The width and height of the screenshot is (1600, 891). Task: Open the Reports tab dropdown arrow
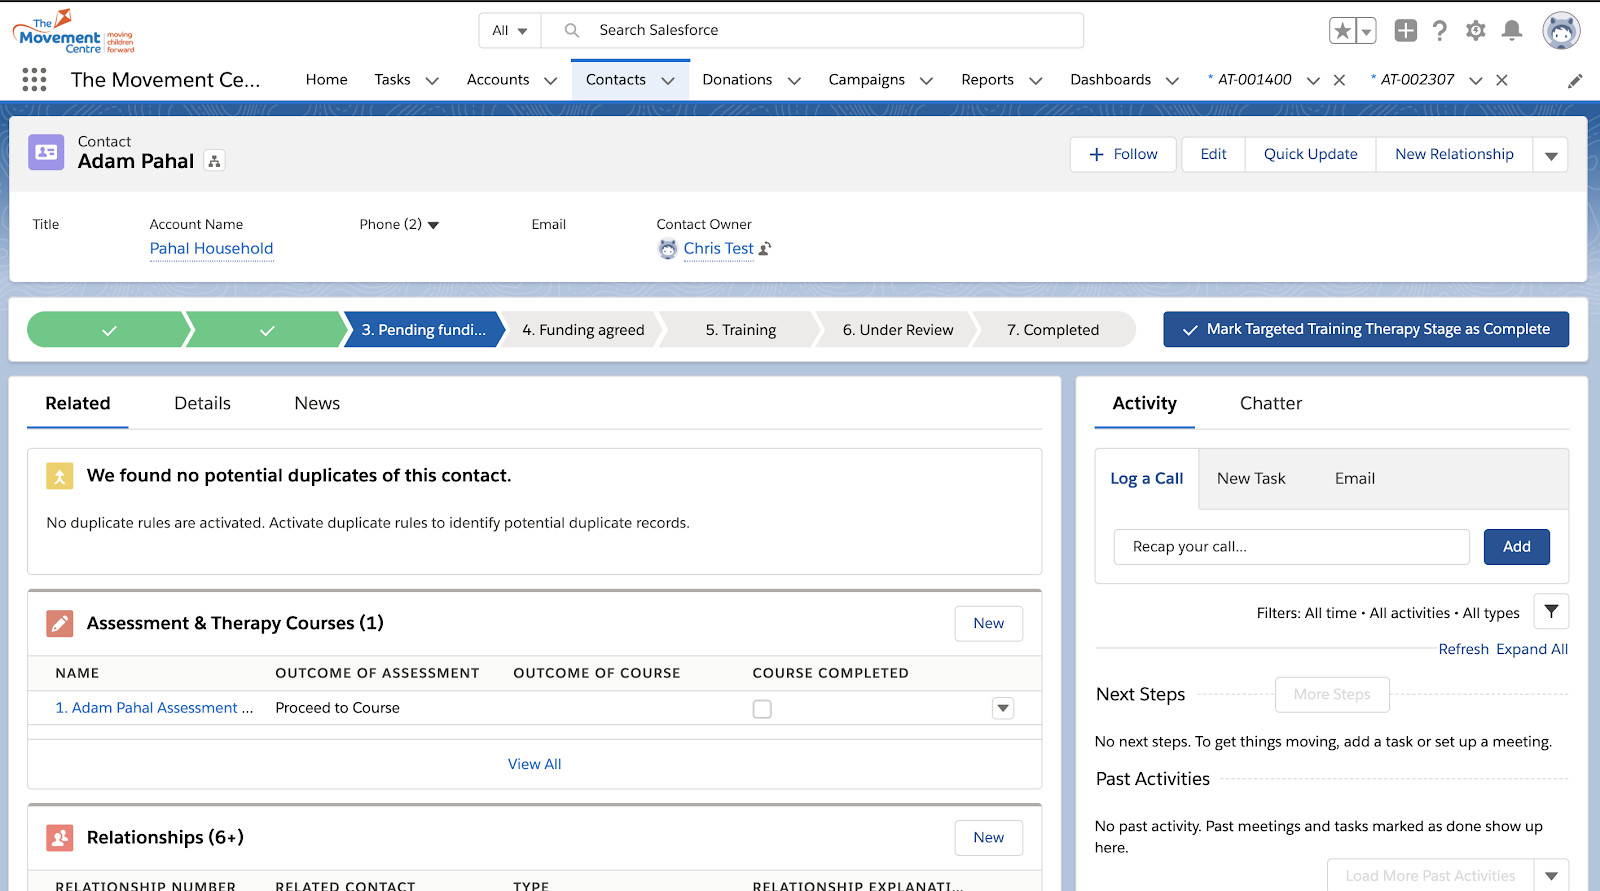(x=1035, y=81)
